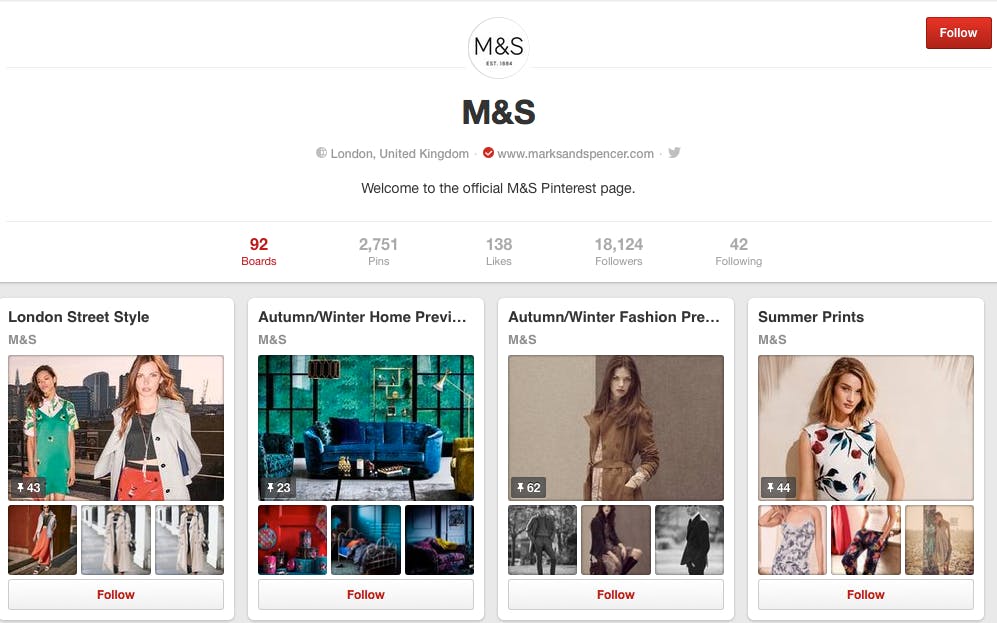
Task: Click M&S owner name under Summer Prints
Action: click(x=772, y=339)
